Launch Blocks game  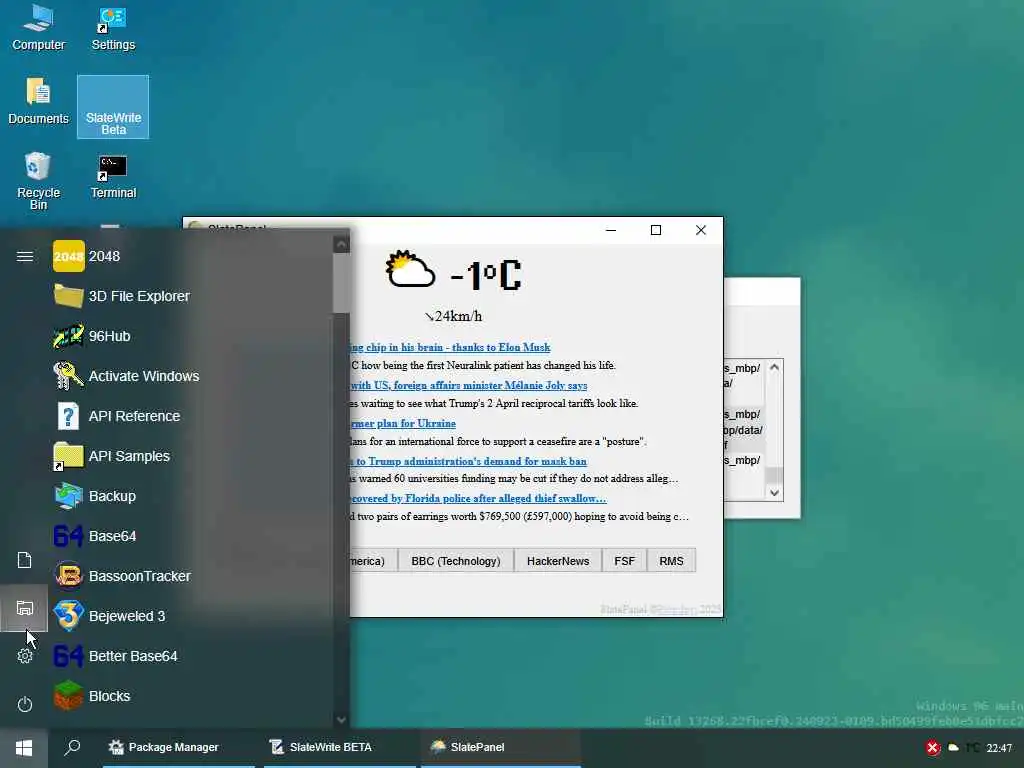tap(191, 696)
